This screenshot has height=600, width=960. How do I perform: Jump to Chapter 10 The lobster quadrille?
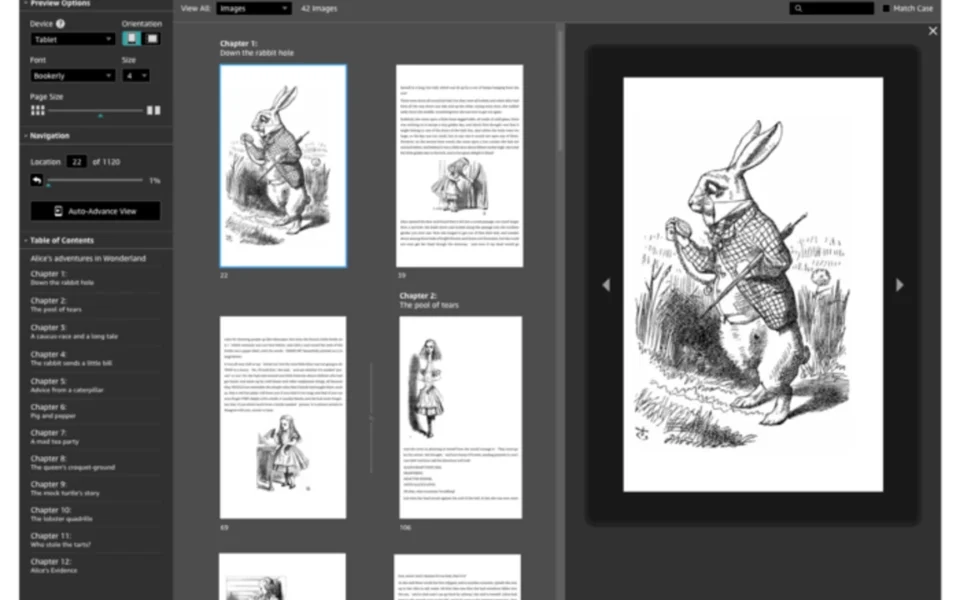coord(61,514)
